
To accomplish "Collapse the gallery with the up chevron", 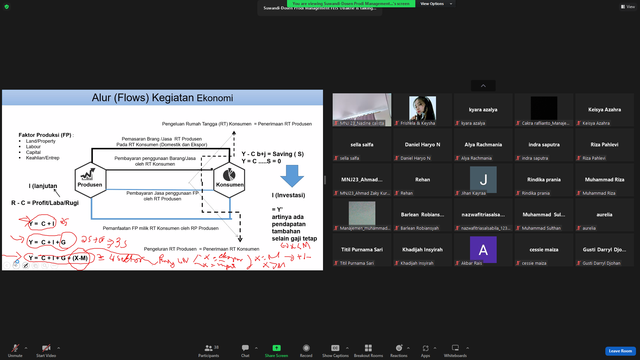I will tap(483, 86).
